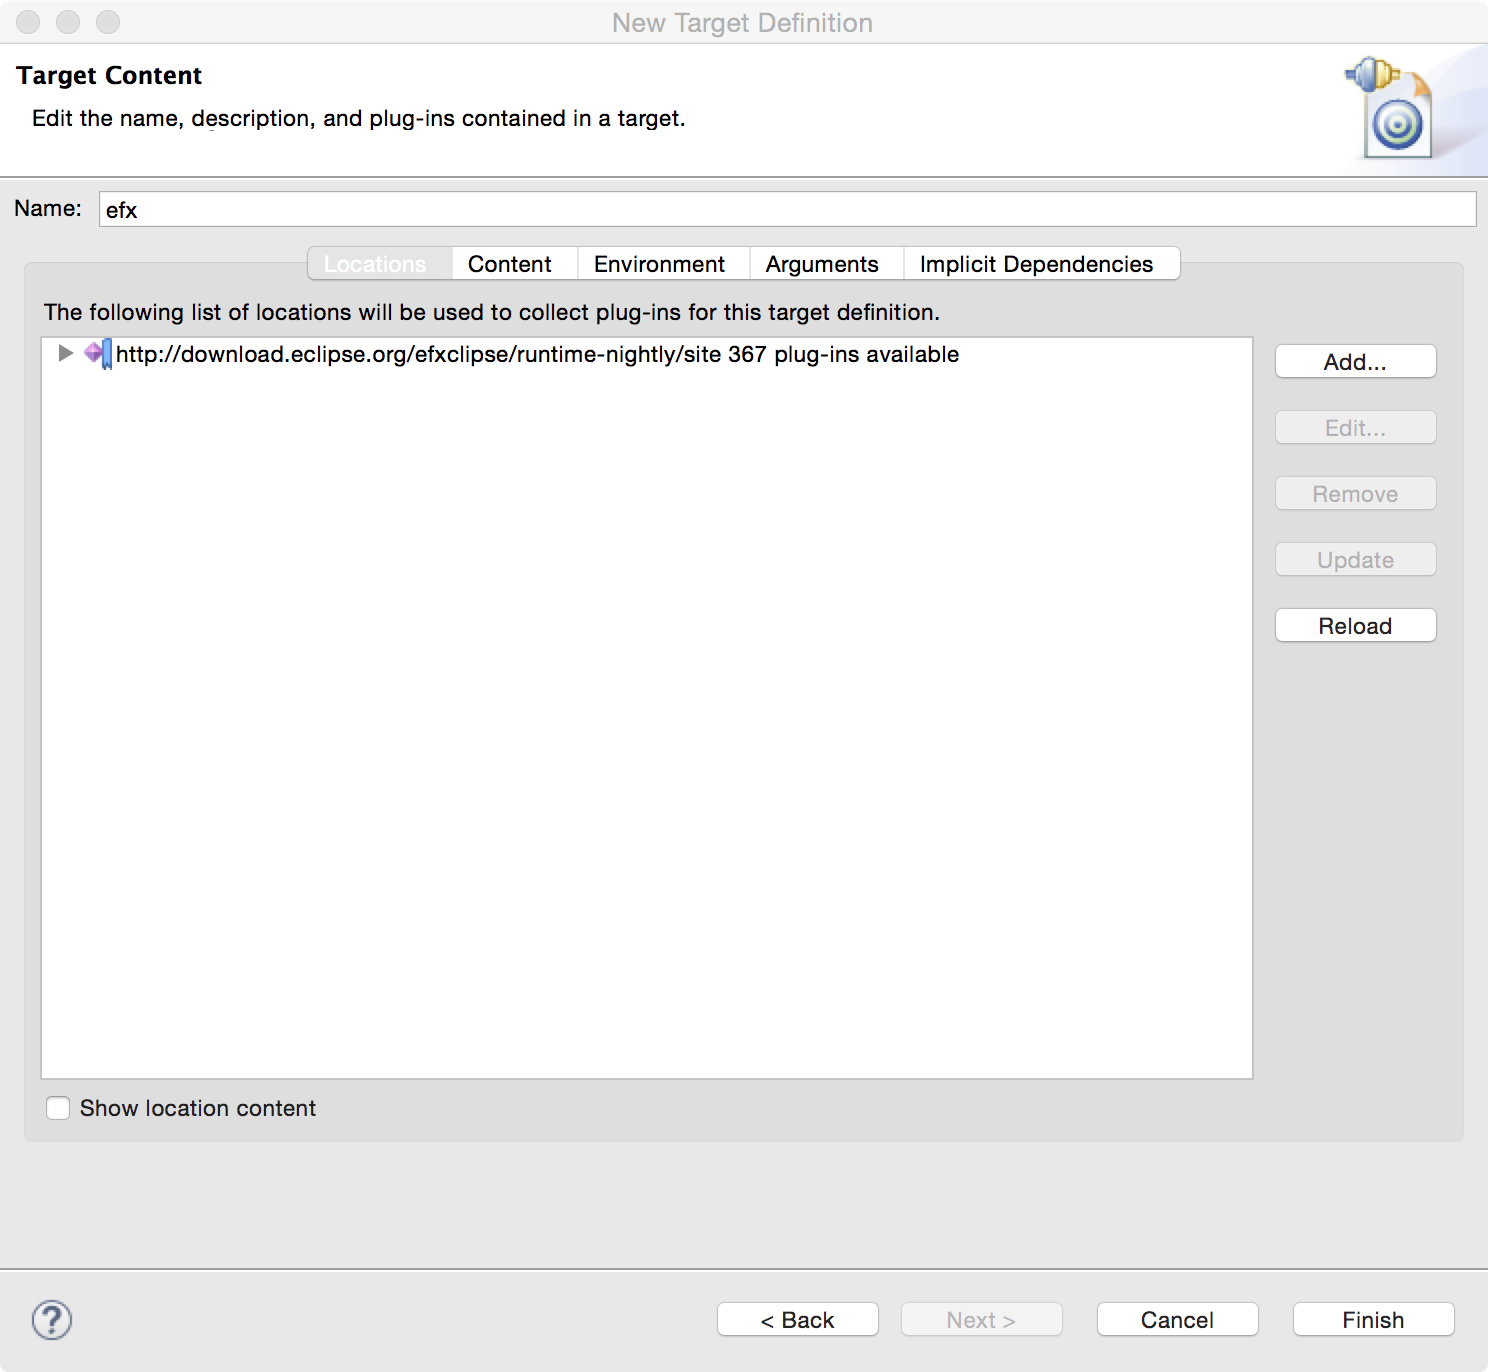Go back with the < Back button

coord(797,1320)
